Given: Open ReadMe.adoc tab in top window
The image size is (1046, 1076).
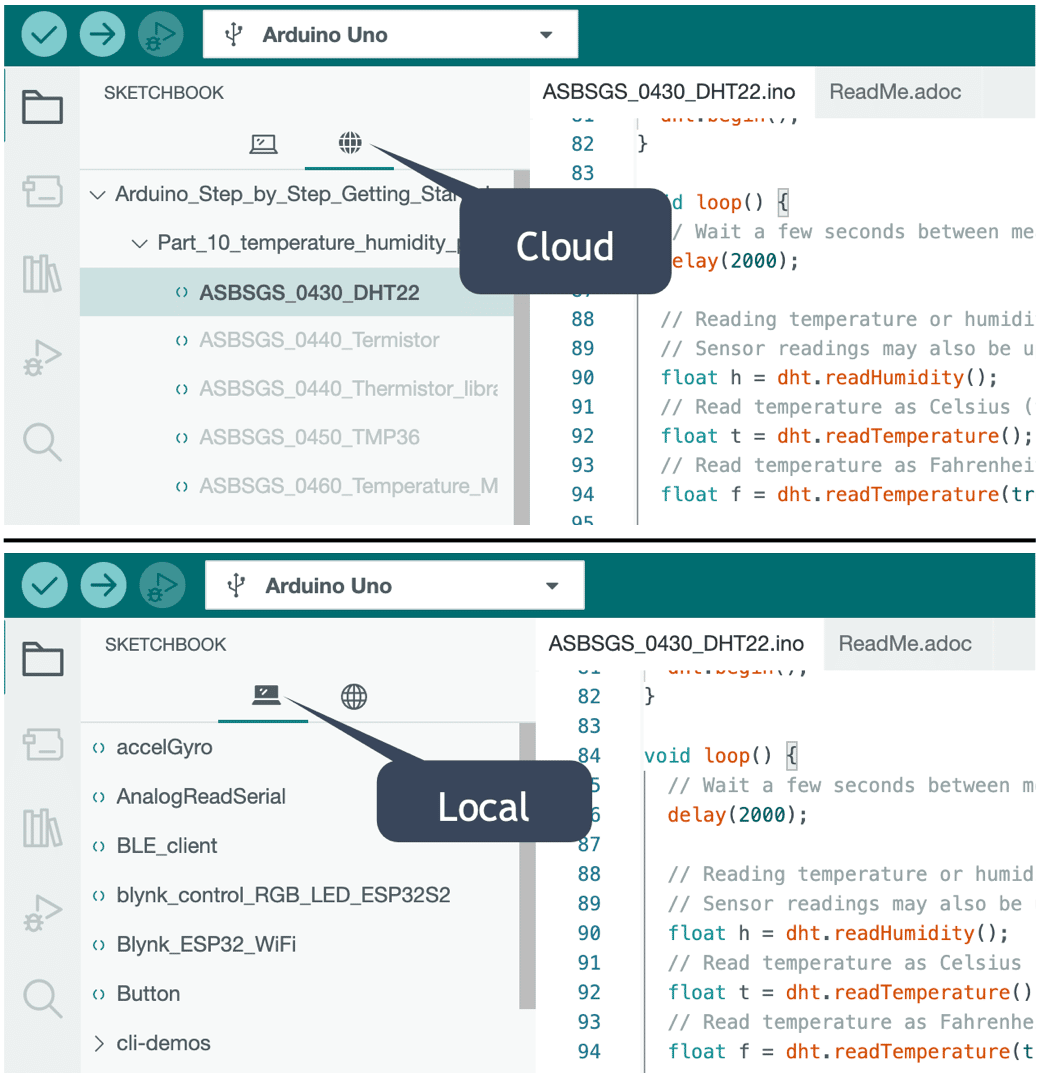Looking at the screenshot, I should (x=895, y=92).
